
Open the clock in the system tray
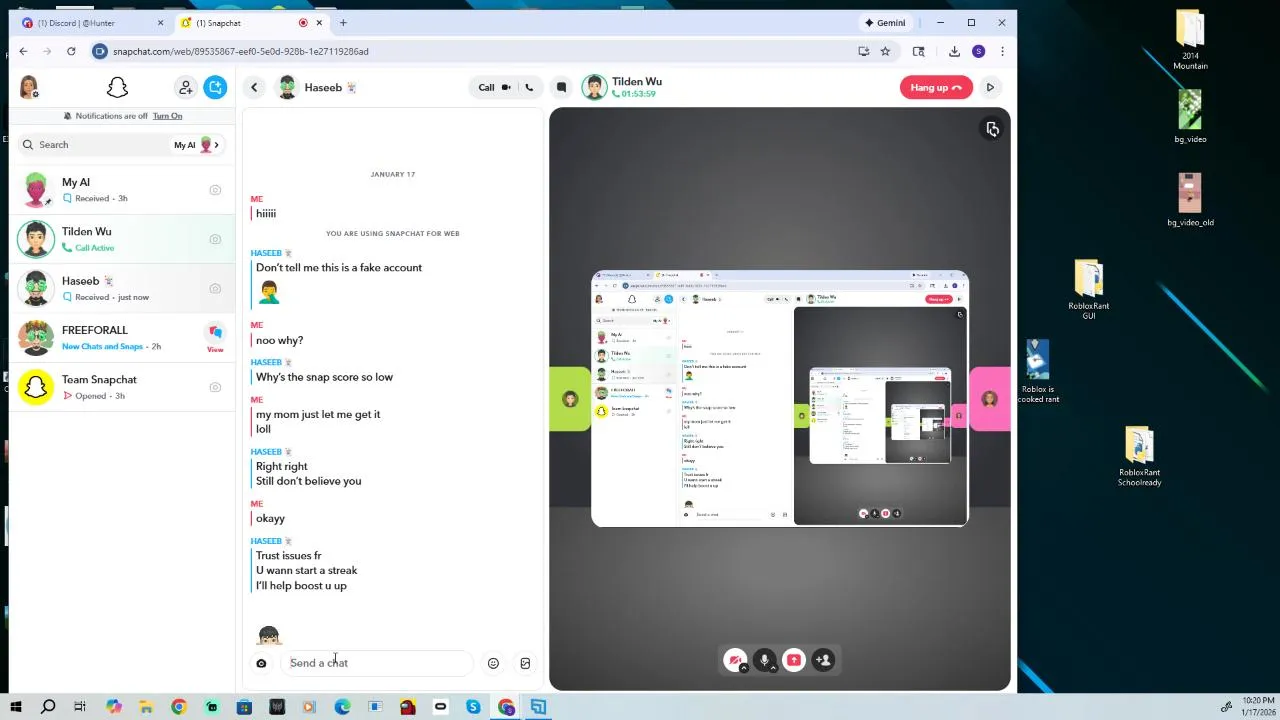[1257, 707]
